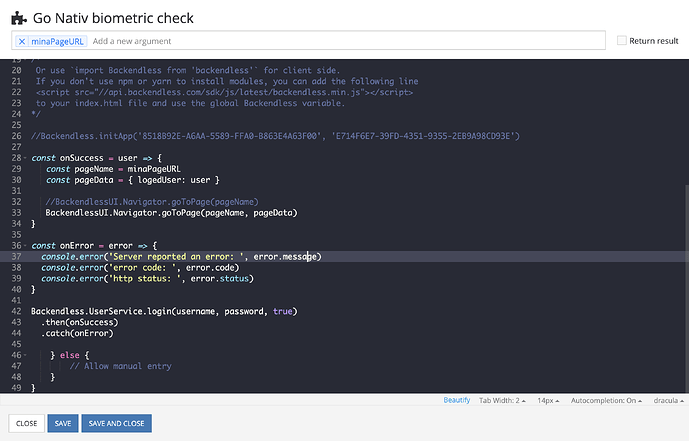Click the CLOSE button
Screen dimensions: 689x441
click(26, 423)
